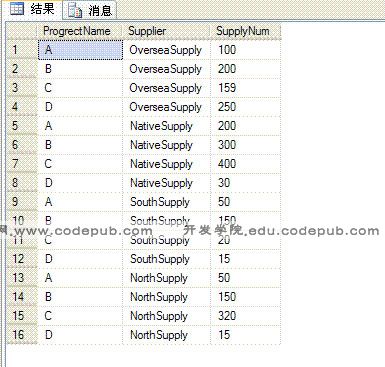The height and width of the screenshot is (367, 385).
Task: Select row header number 4
Action: click(22, 107)
